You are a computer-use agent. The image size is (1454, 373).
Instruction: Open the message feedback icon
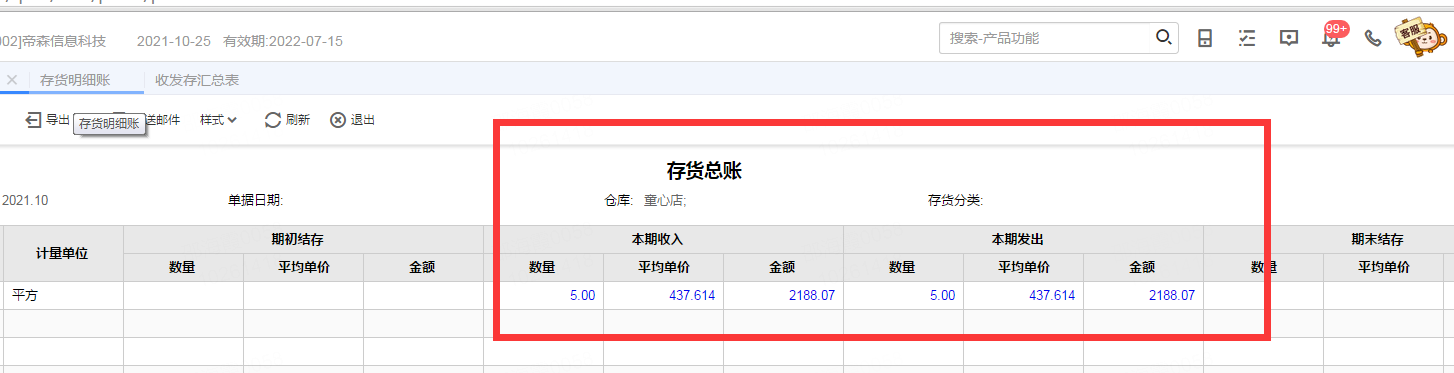(1289, 38)
